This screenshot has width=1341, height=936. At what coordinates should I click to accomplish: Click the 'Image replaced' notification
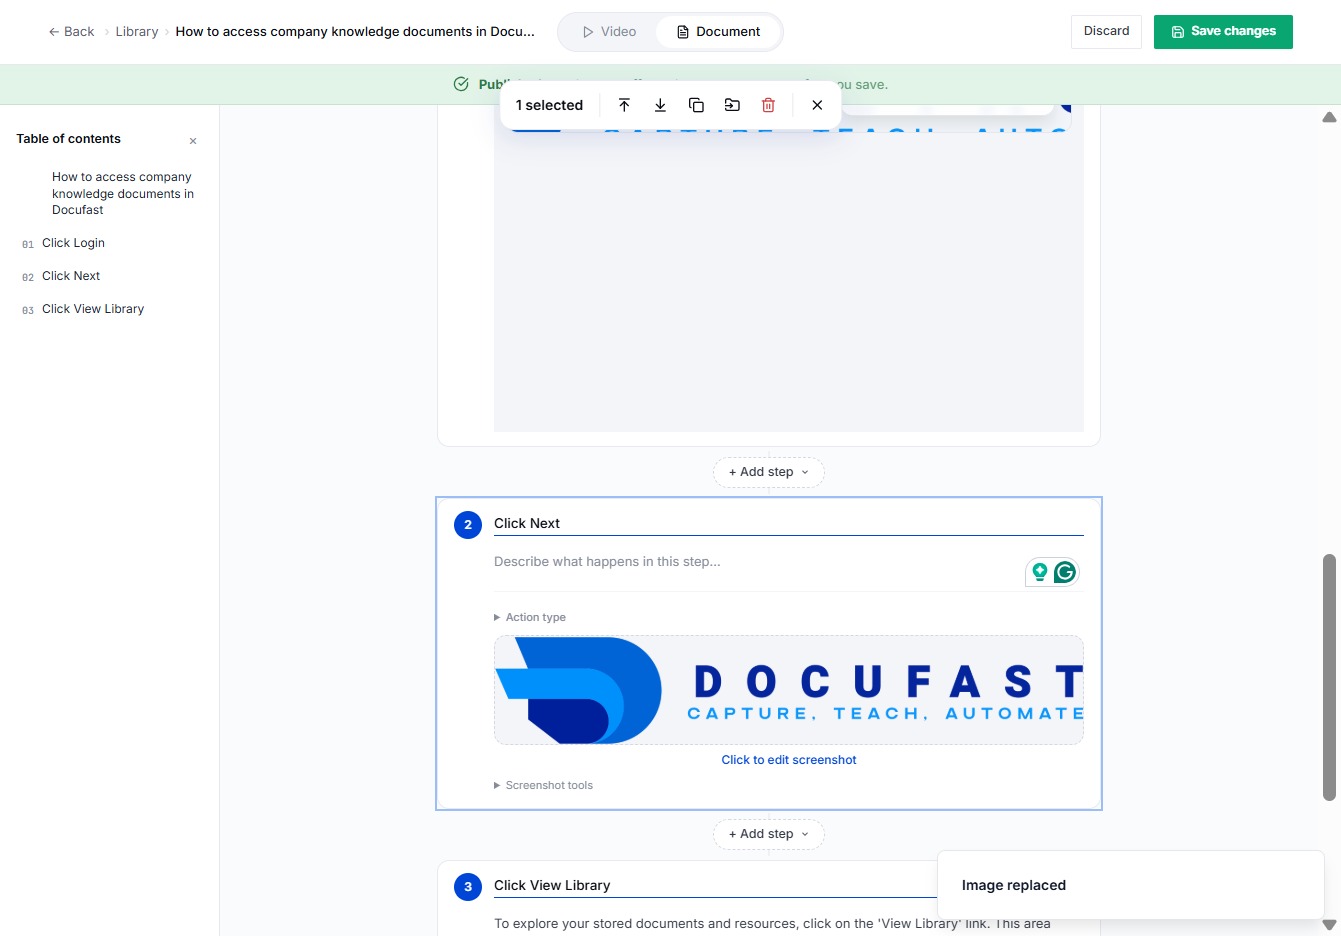1131,885
